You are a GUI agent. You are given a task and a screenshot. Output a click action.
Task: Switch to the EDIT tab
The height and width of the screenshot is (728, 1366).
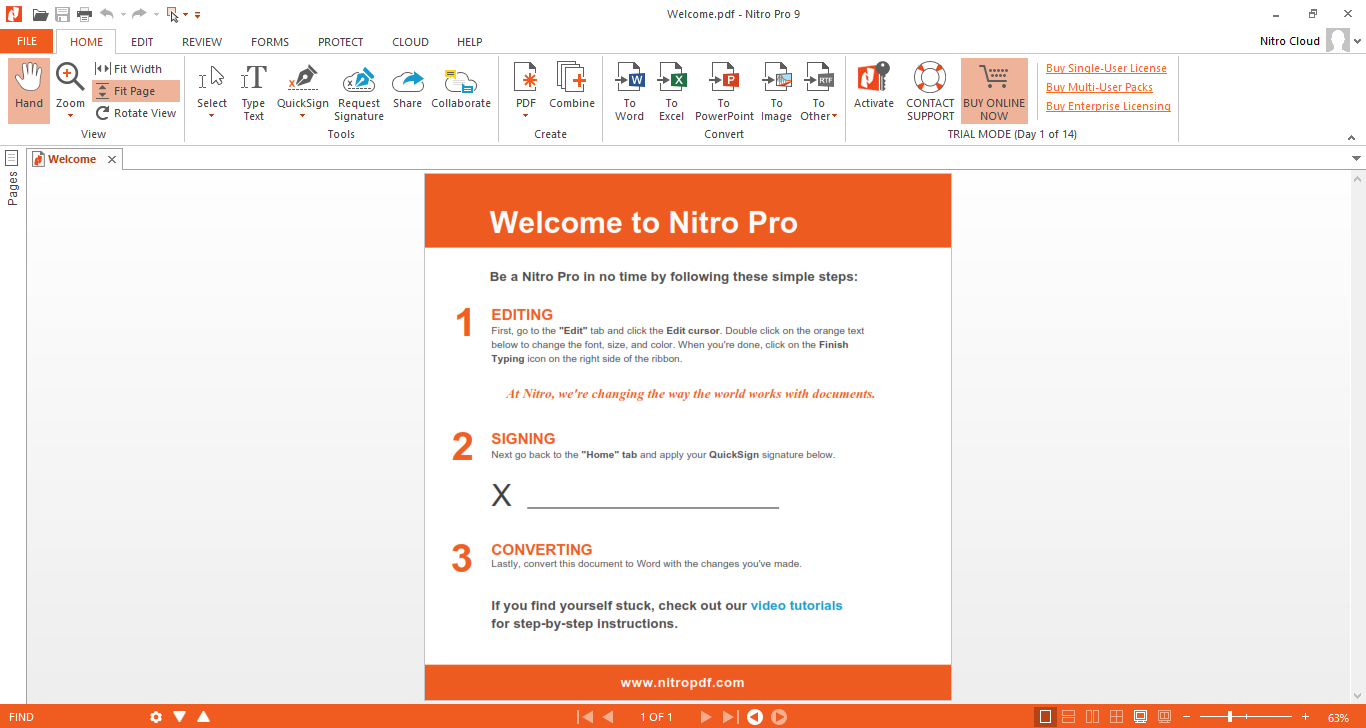(x=142, y=42)
